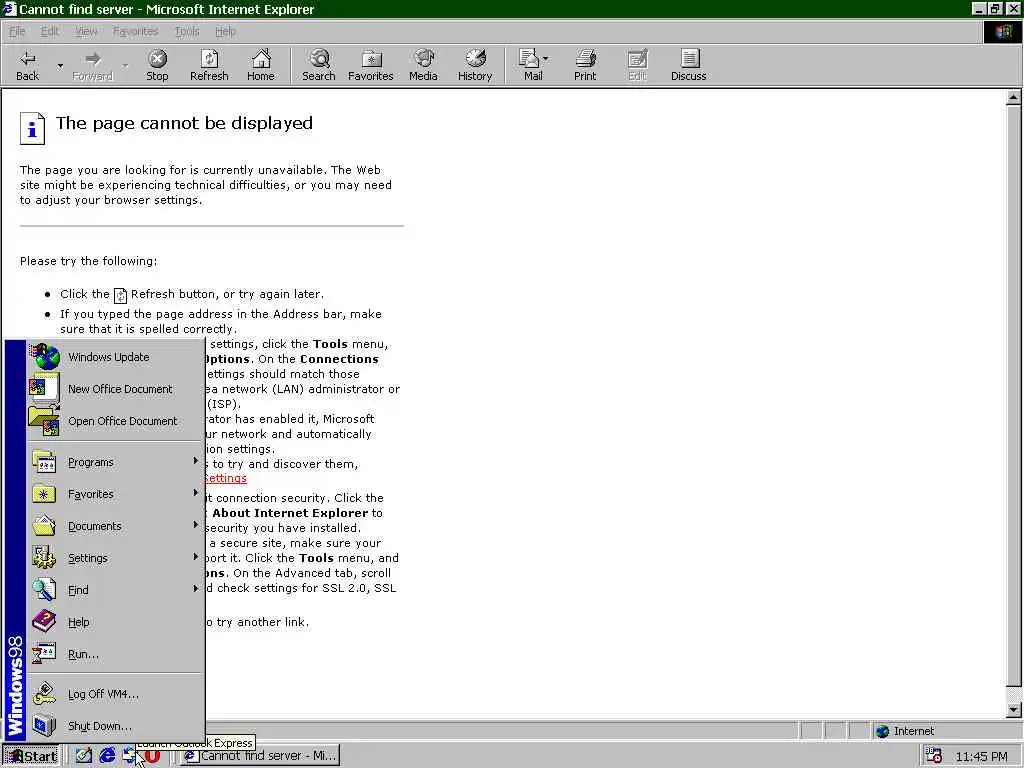Select Windows Update in Start menu
The width and height of the screenshot is (1024, 768).
[x=116, y=357]
